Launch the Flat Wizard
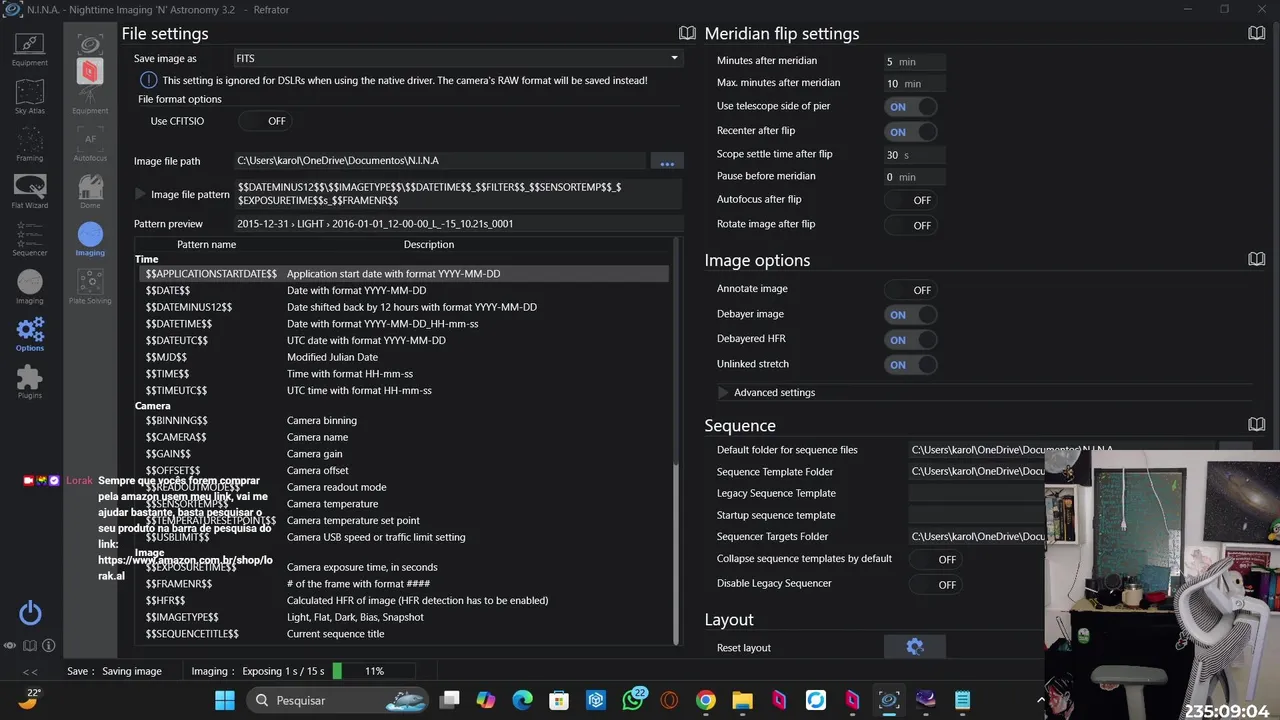This screenshot has height=720, width=1280. click(x=29, y=190)
